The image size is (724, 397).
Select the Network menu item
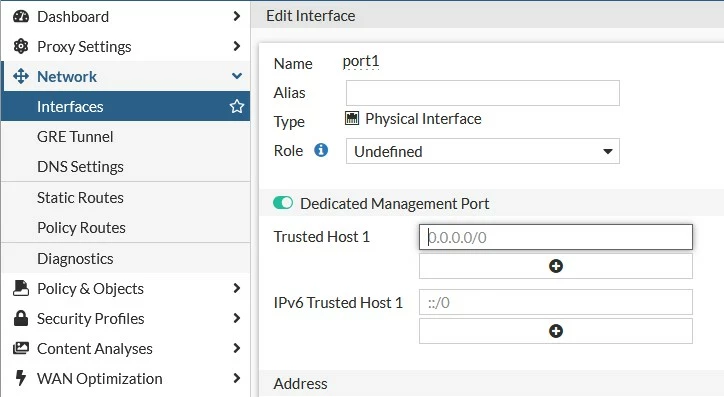click(x=126, y=76)
